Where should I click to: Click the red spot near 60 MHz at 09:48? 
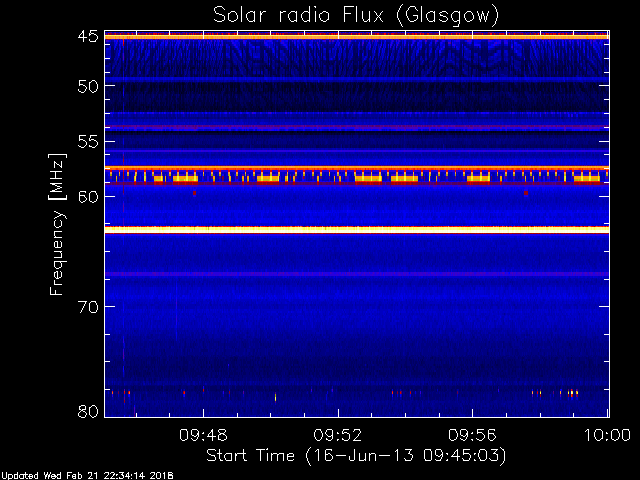[194, 193]
